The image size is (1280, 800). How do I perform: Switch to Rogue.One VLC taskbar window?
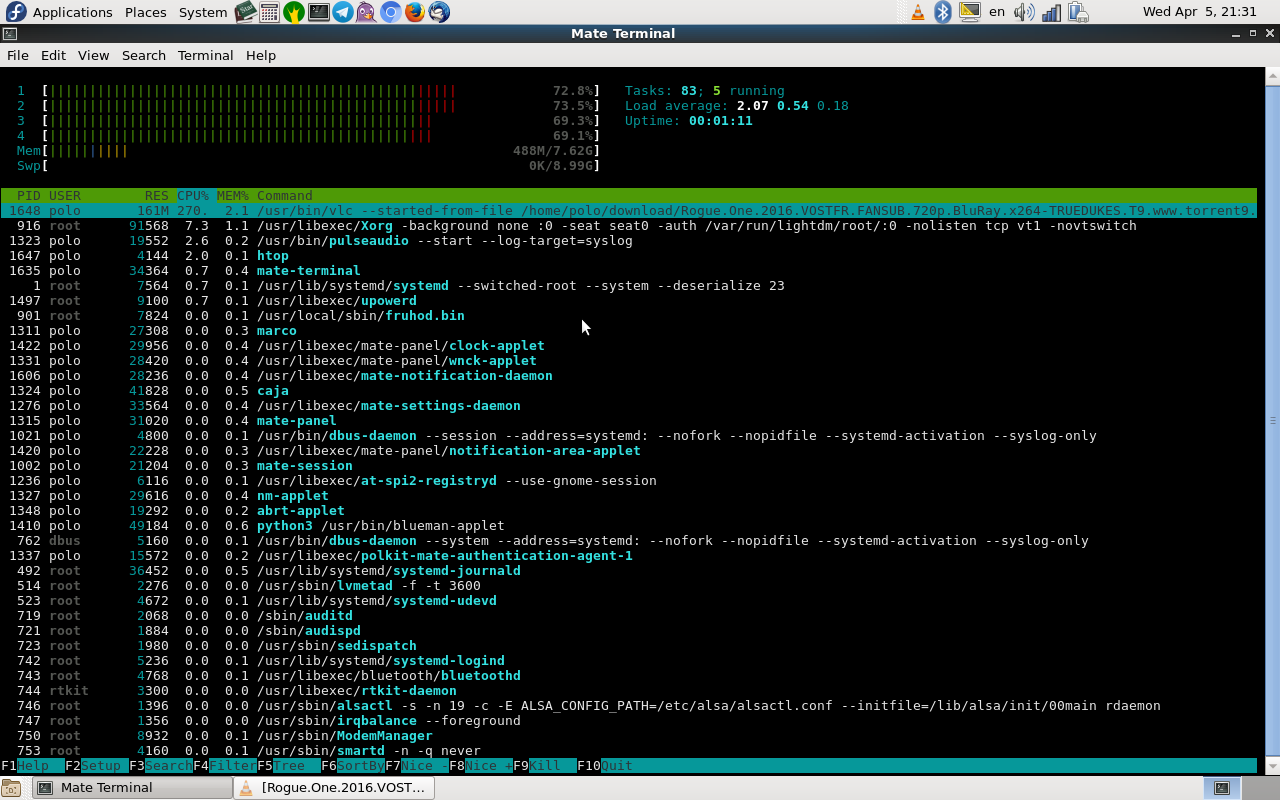pos(334,788)
